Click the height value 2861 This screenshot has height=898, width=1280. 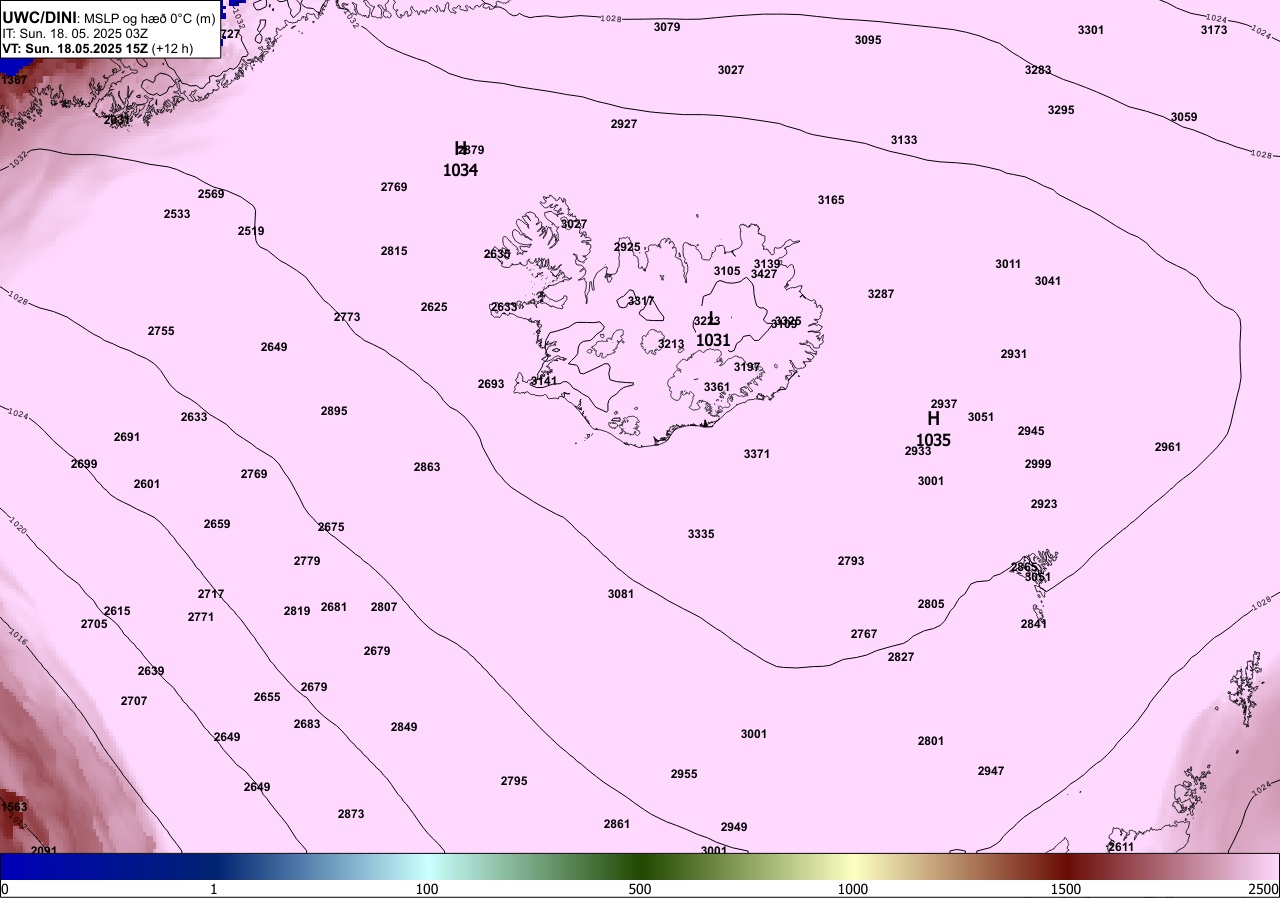pos(617,824)
